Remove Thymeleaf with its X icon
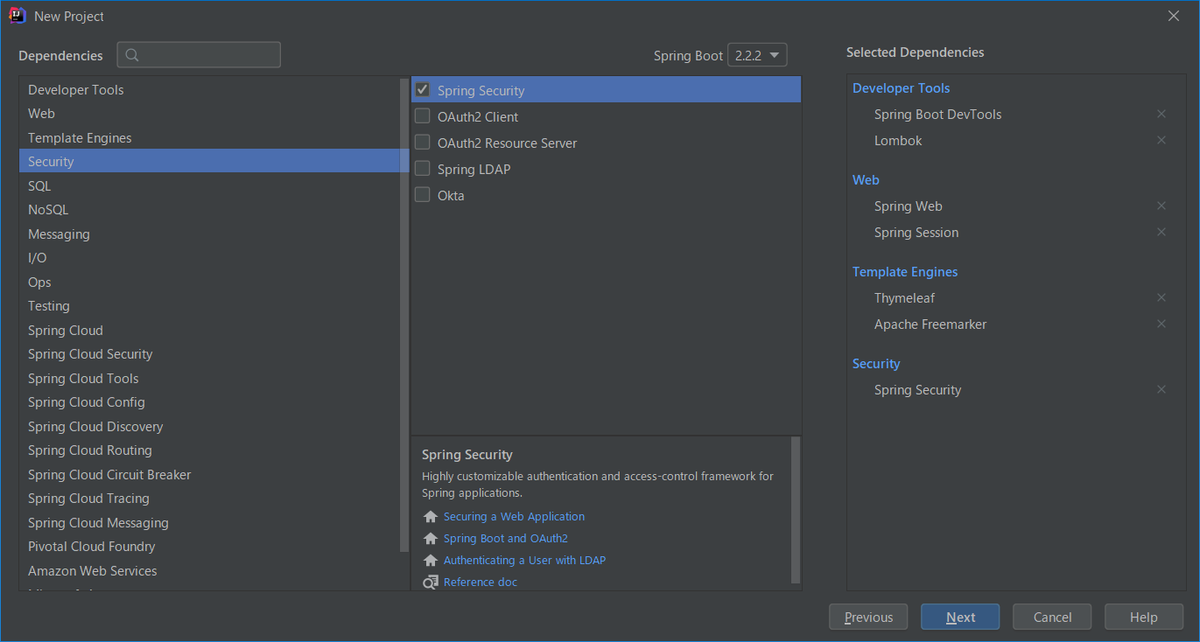1200x642 pixels. tap(1161, 298)
